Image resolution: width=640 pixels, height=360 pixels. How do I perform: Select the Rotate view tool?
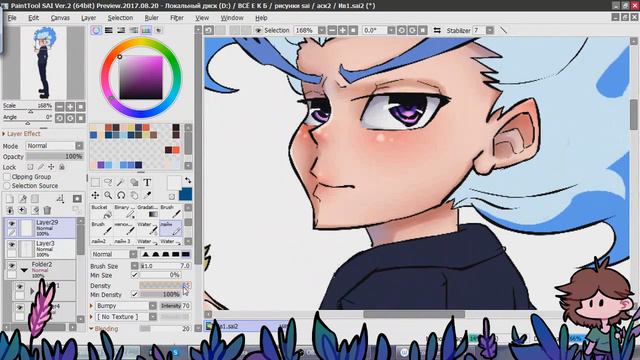pyautogui.click(x=121, y=196)
